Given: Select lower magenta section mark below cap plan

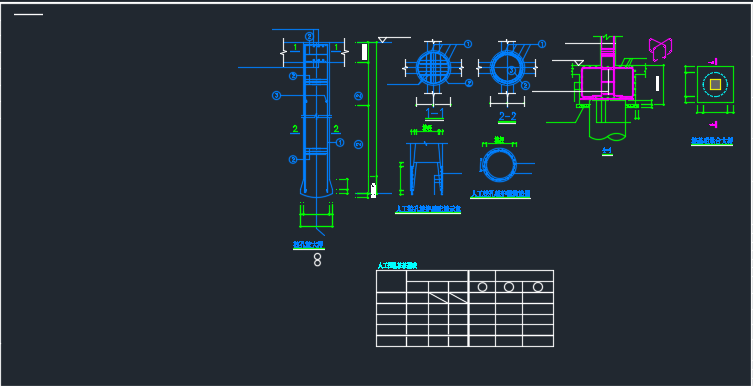Looking at the screenshot, I should tap(714, 124).
